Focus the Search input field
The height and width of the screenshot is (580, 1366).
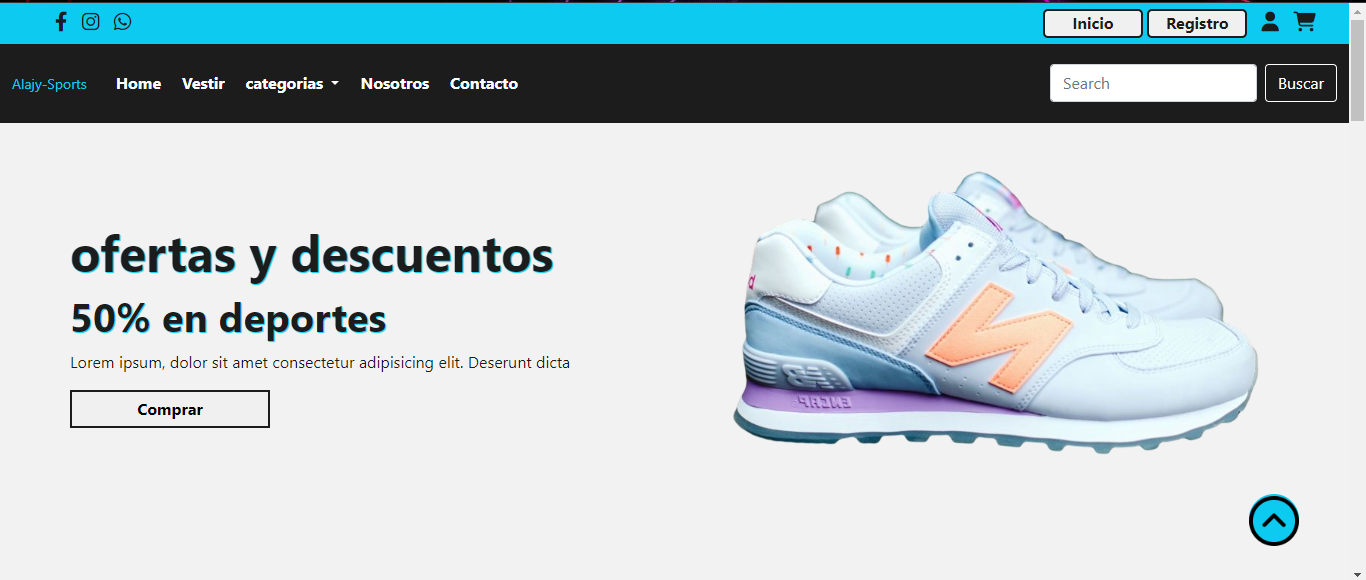pyautogui.click(x=1152, y=84)
